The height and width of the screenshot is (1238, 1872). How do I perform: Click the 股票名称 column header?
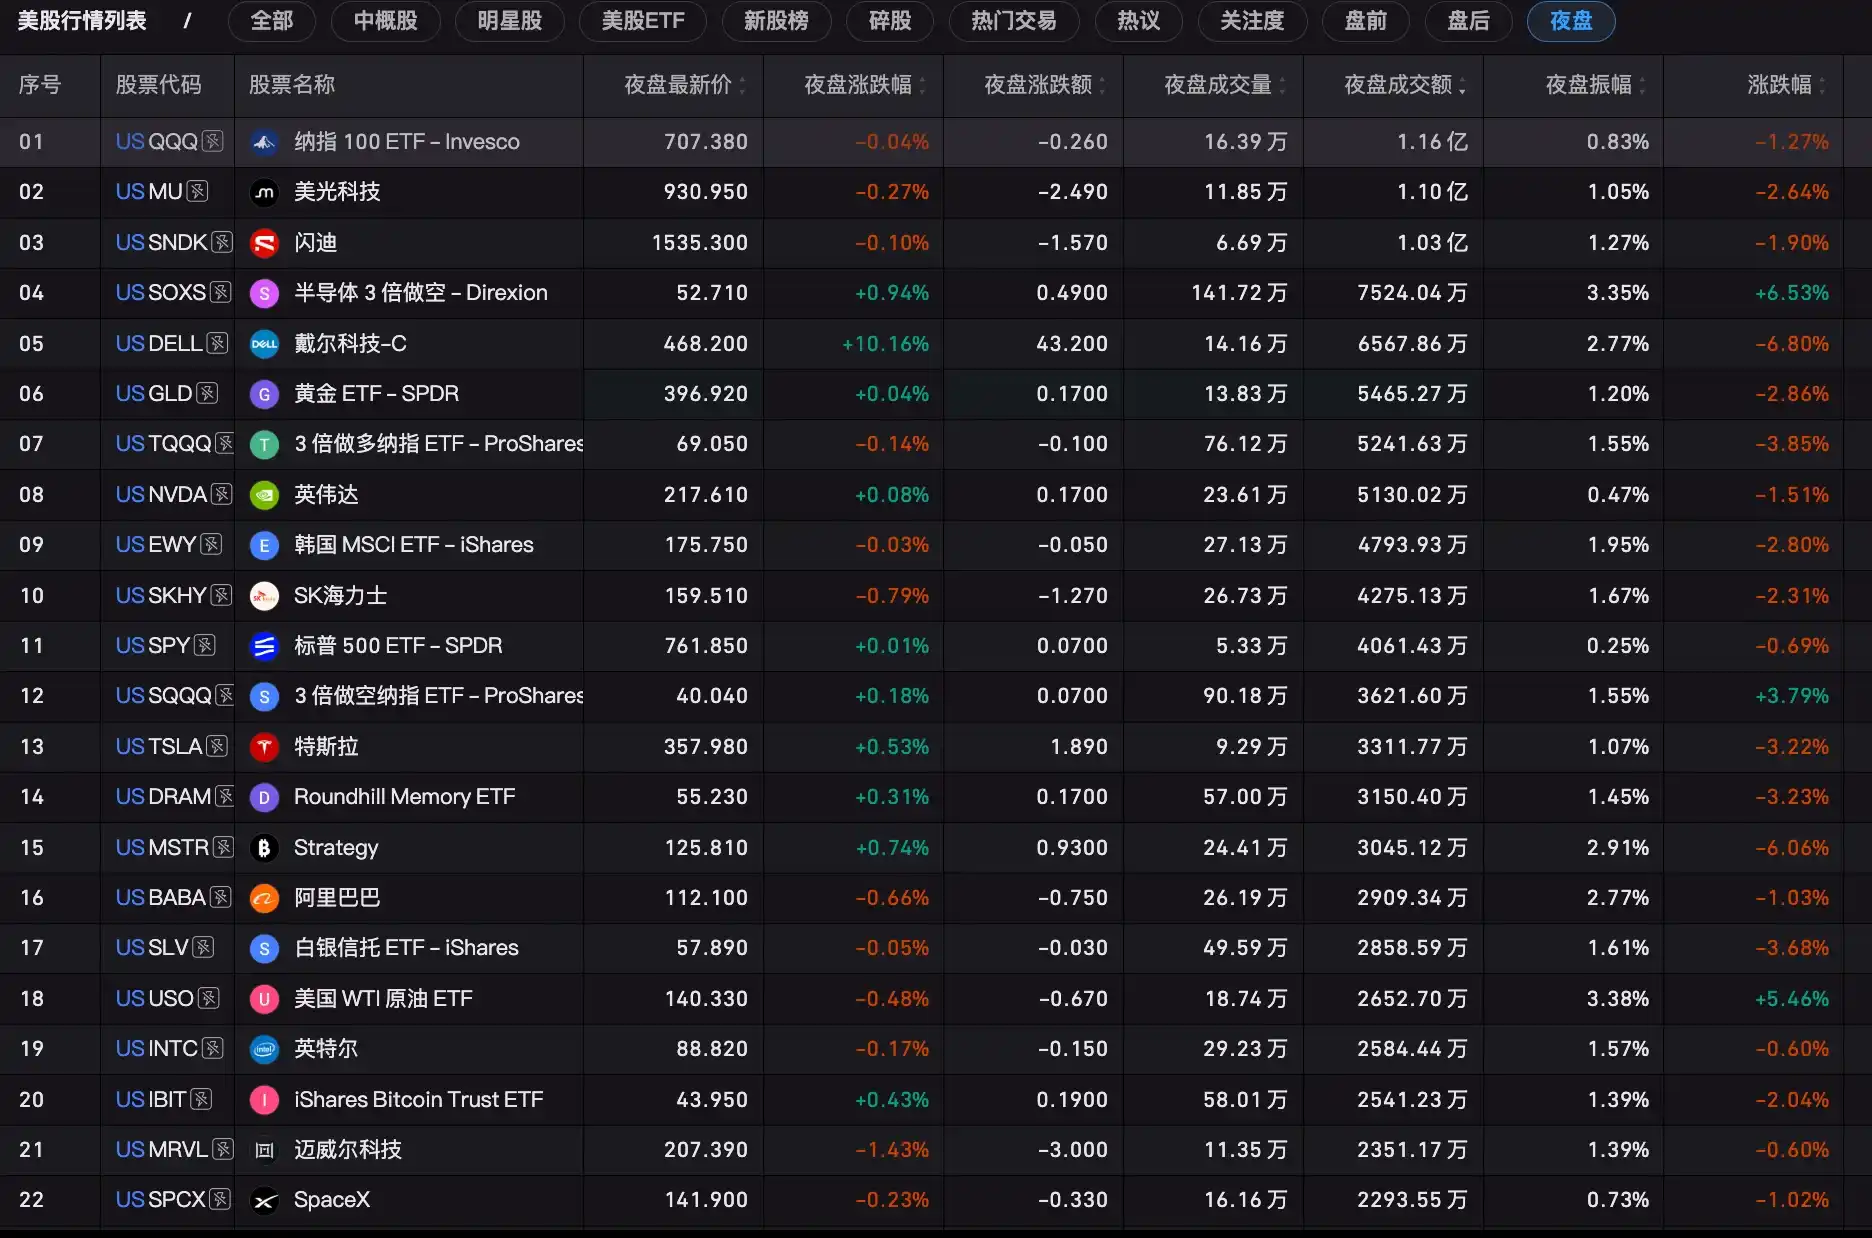tap(292, 85)
